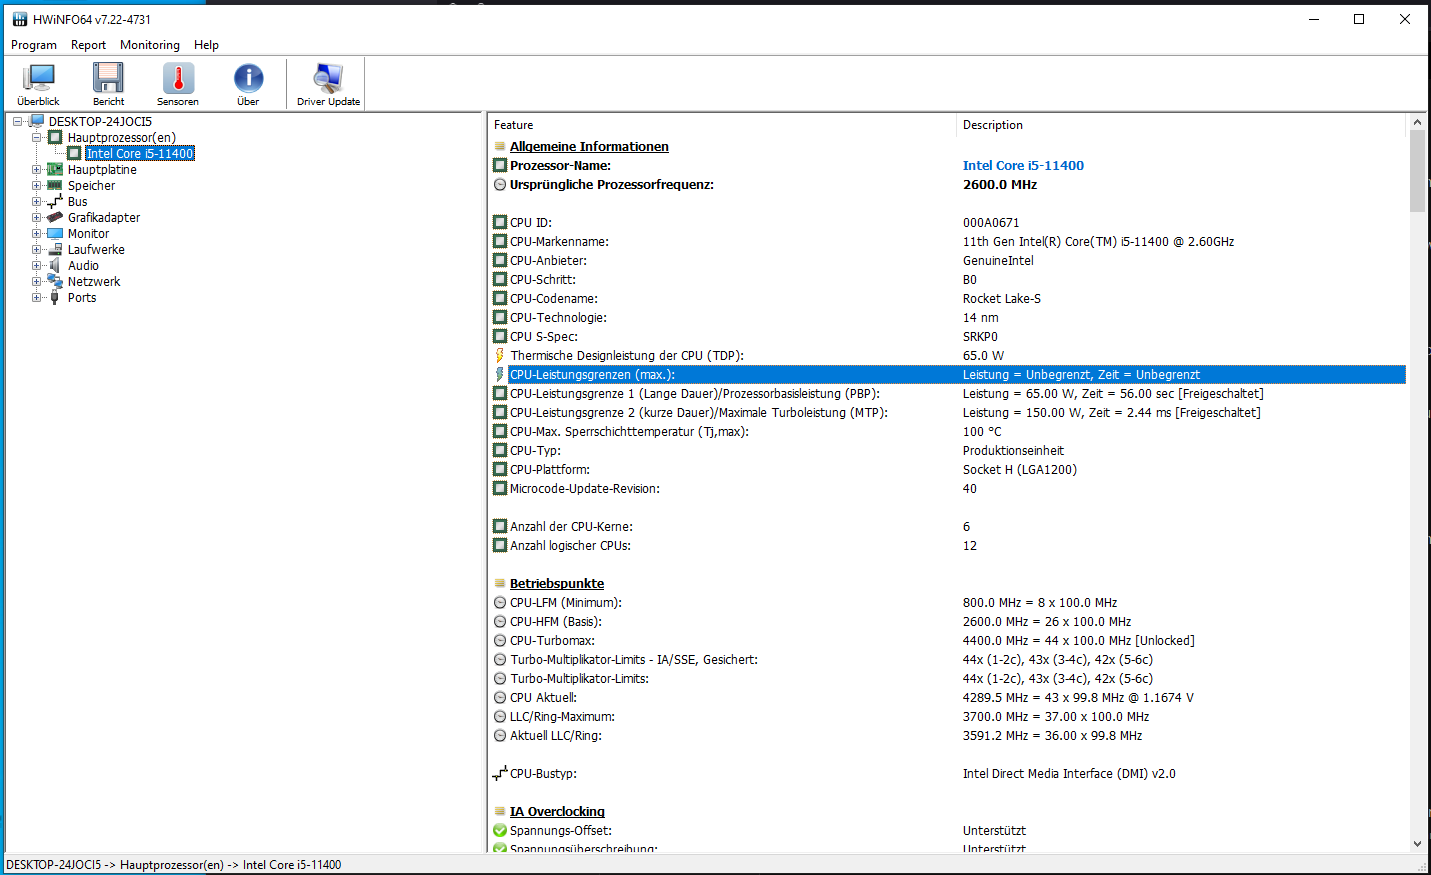Click the detail pane scroll-up arrow
Image resolution: width=1431 pixels, height=875 pixels.
(x=1417, y=122)
